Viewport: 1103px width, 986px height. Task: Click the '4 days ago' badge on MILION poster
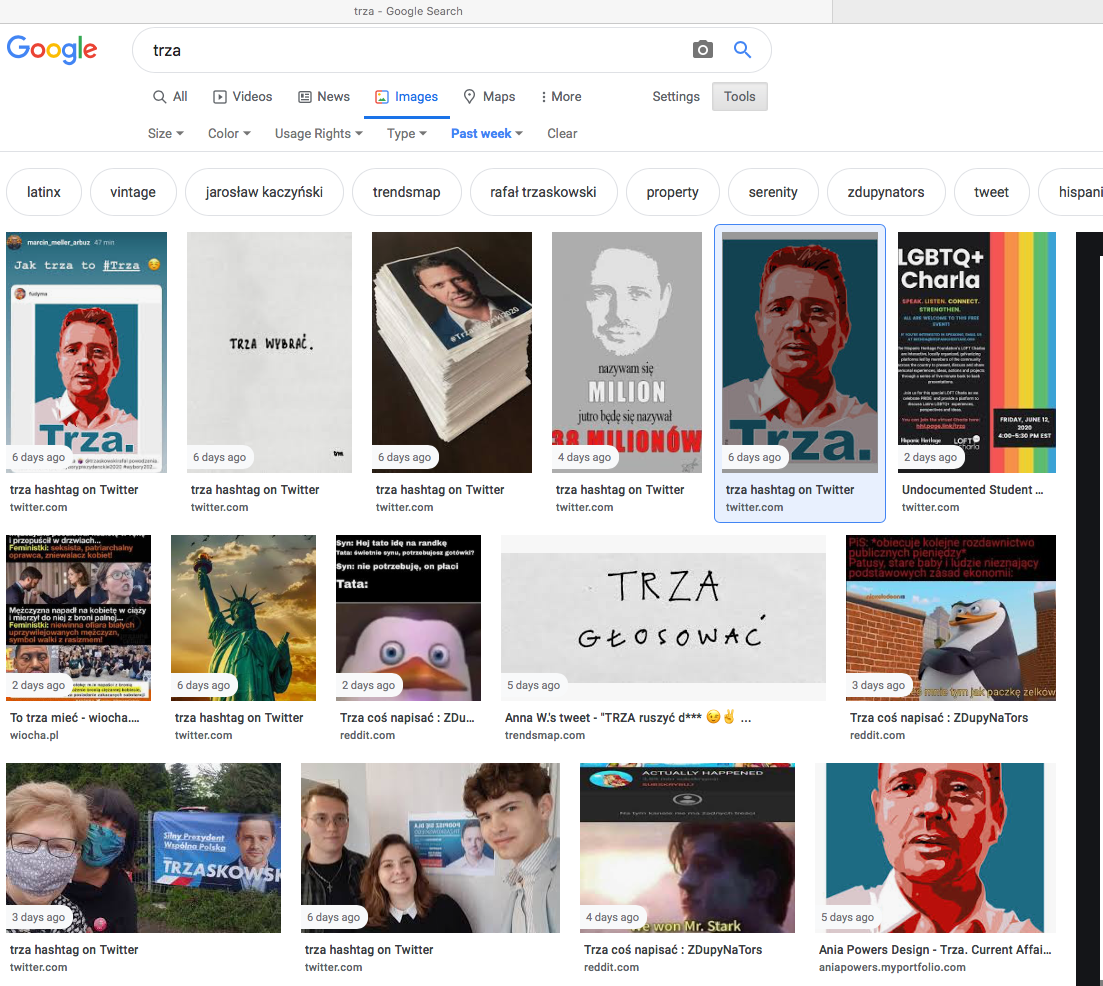tap(585, 457)
